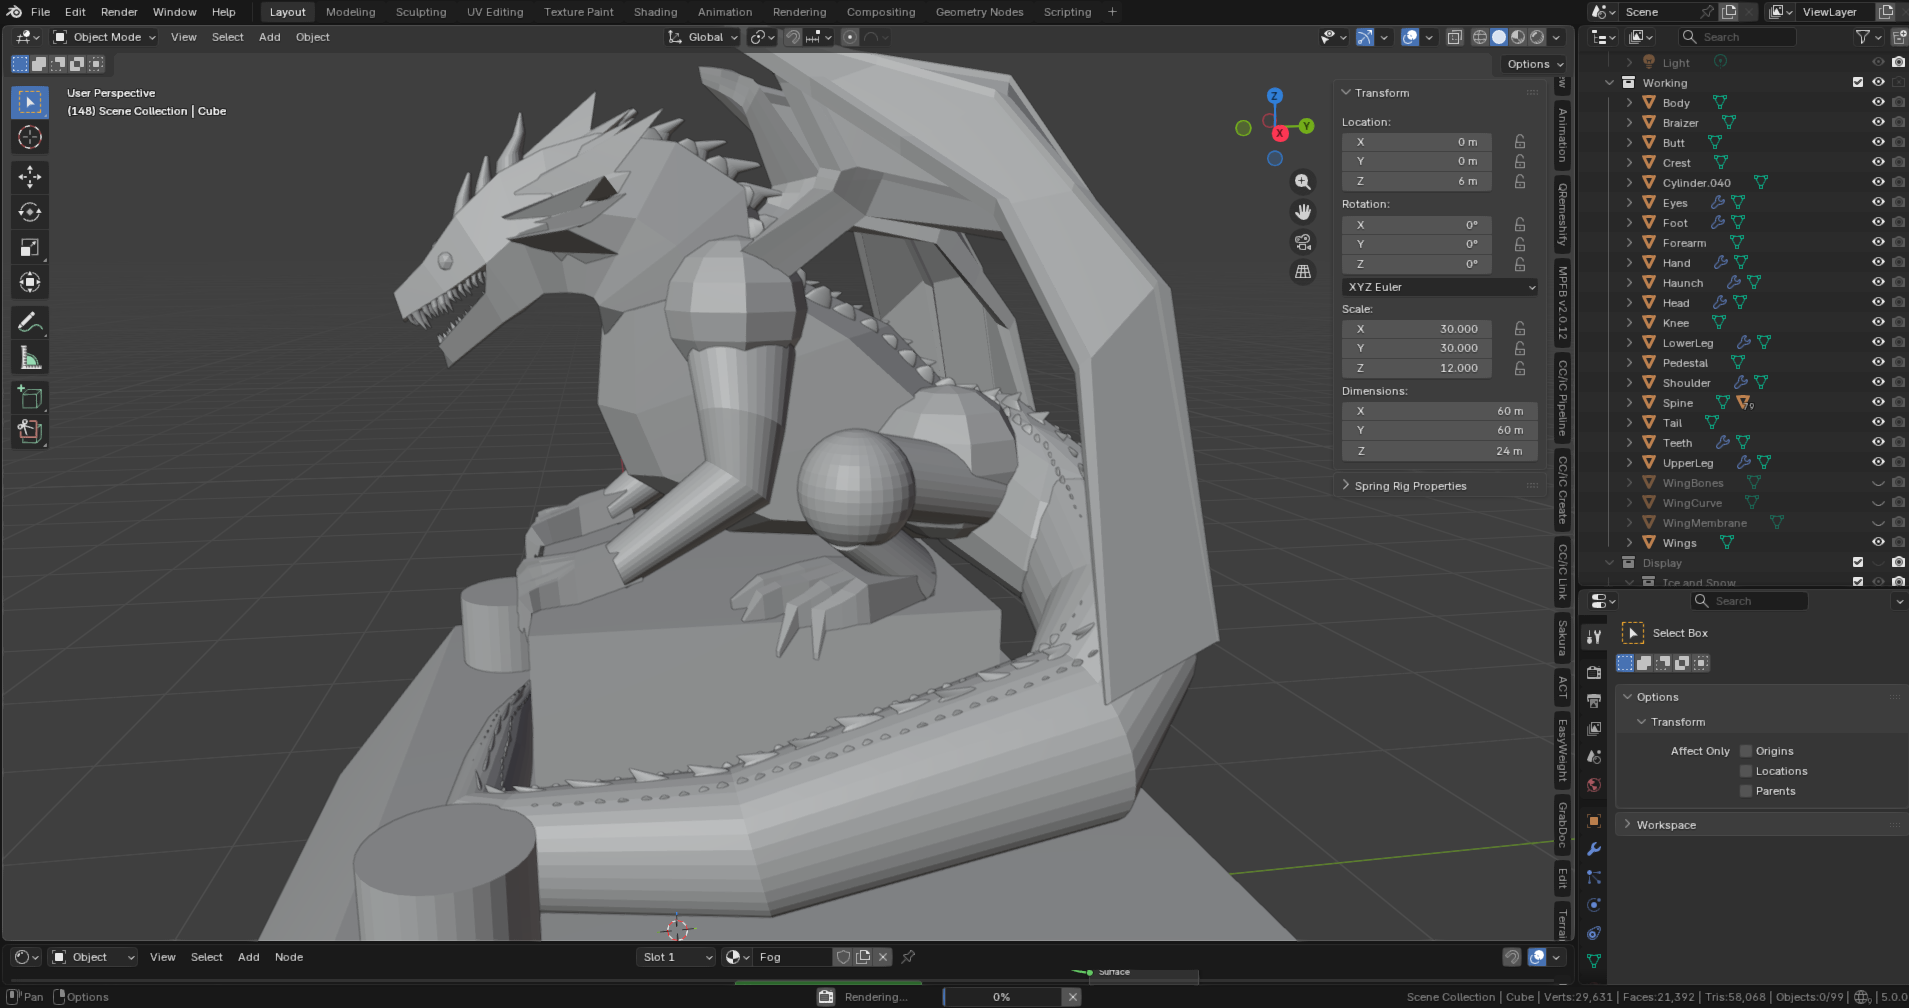Open the Object Mode dropdown
The width and height of the screenshot is (1909, 1008).
pos(105,37)
